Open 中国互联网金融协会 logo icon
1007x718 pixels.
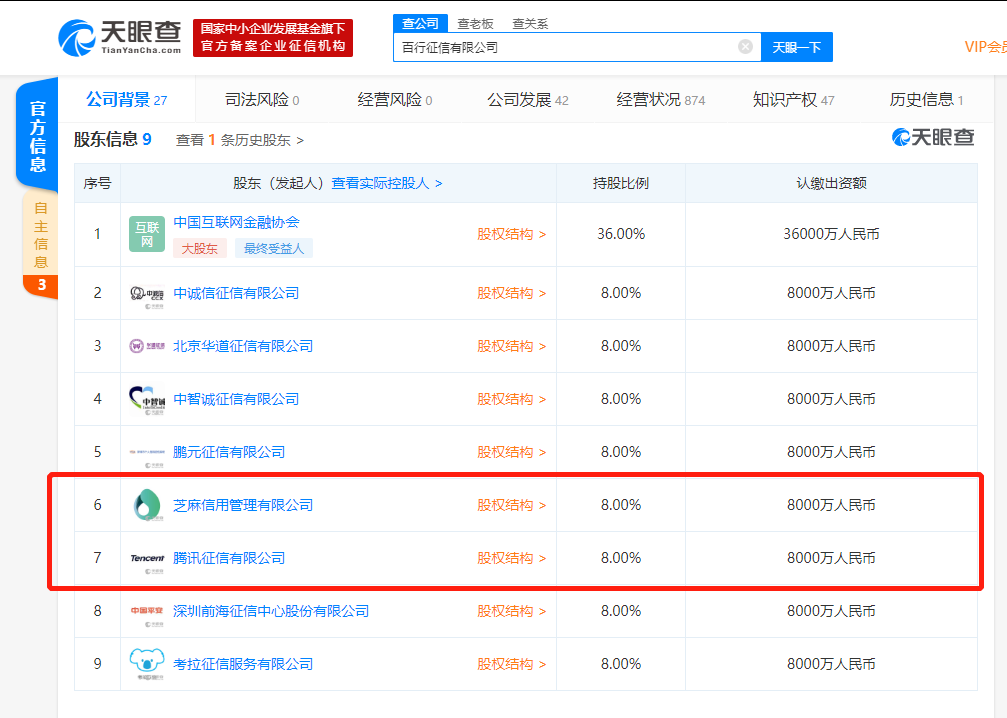point(146,234)
